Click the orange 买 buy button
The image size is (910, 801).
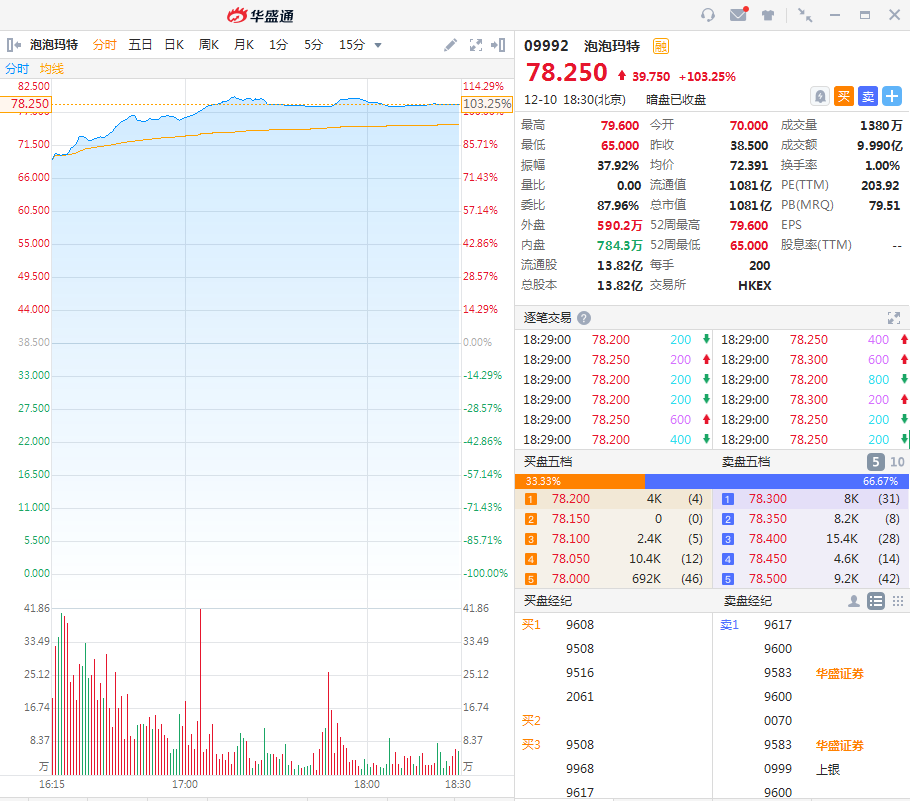[x=844, y=96]
